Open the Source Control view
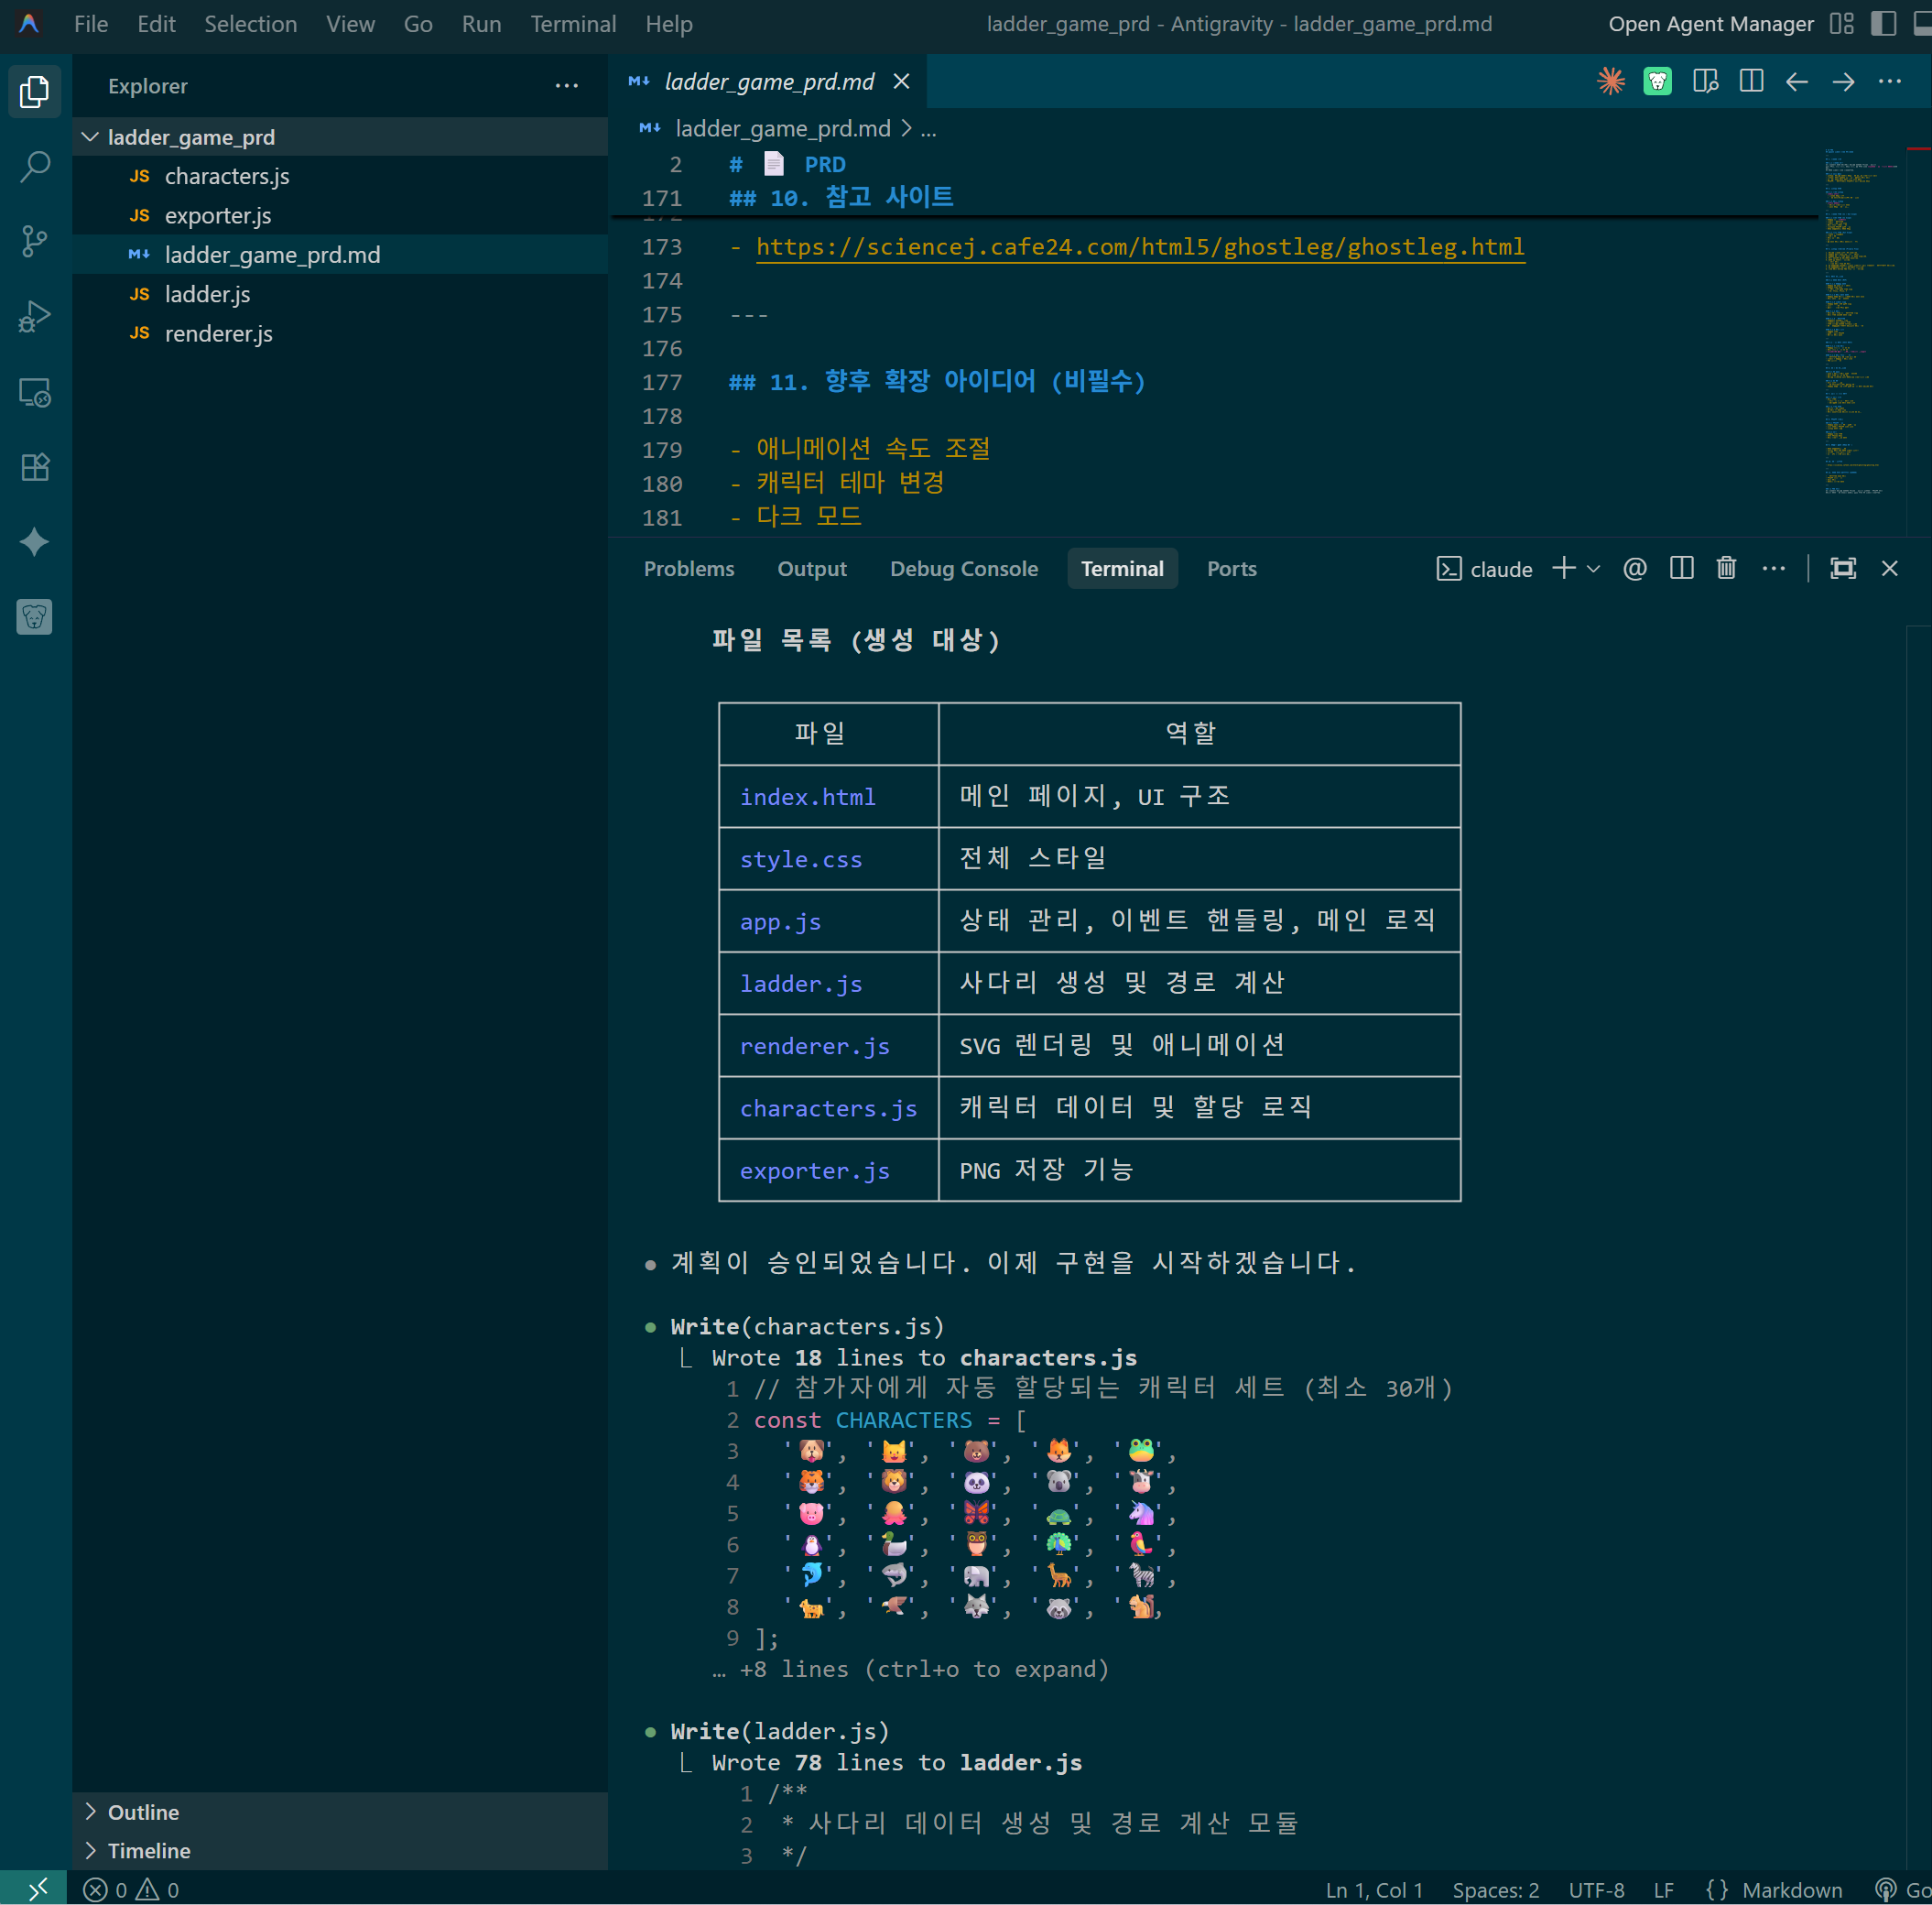The height and width of the screenshot is (1905, 1932). (x=35, y=241)
